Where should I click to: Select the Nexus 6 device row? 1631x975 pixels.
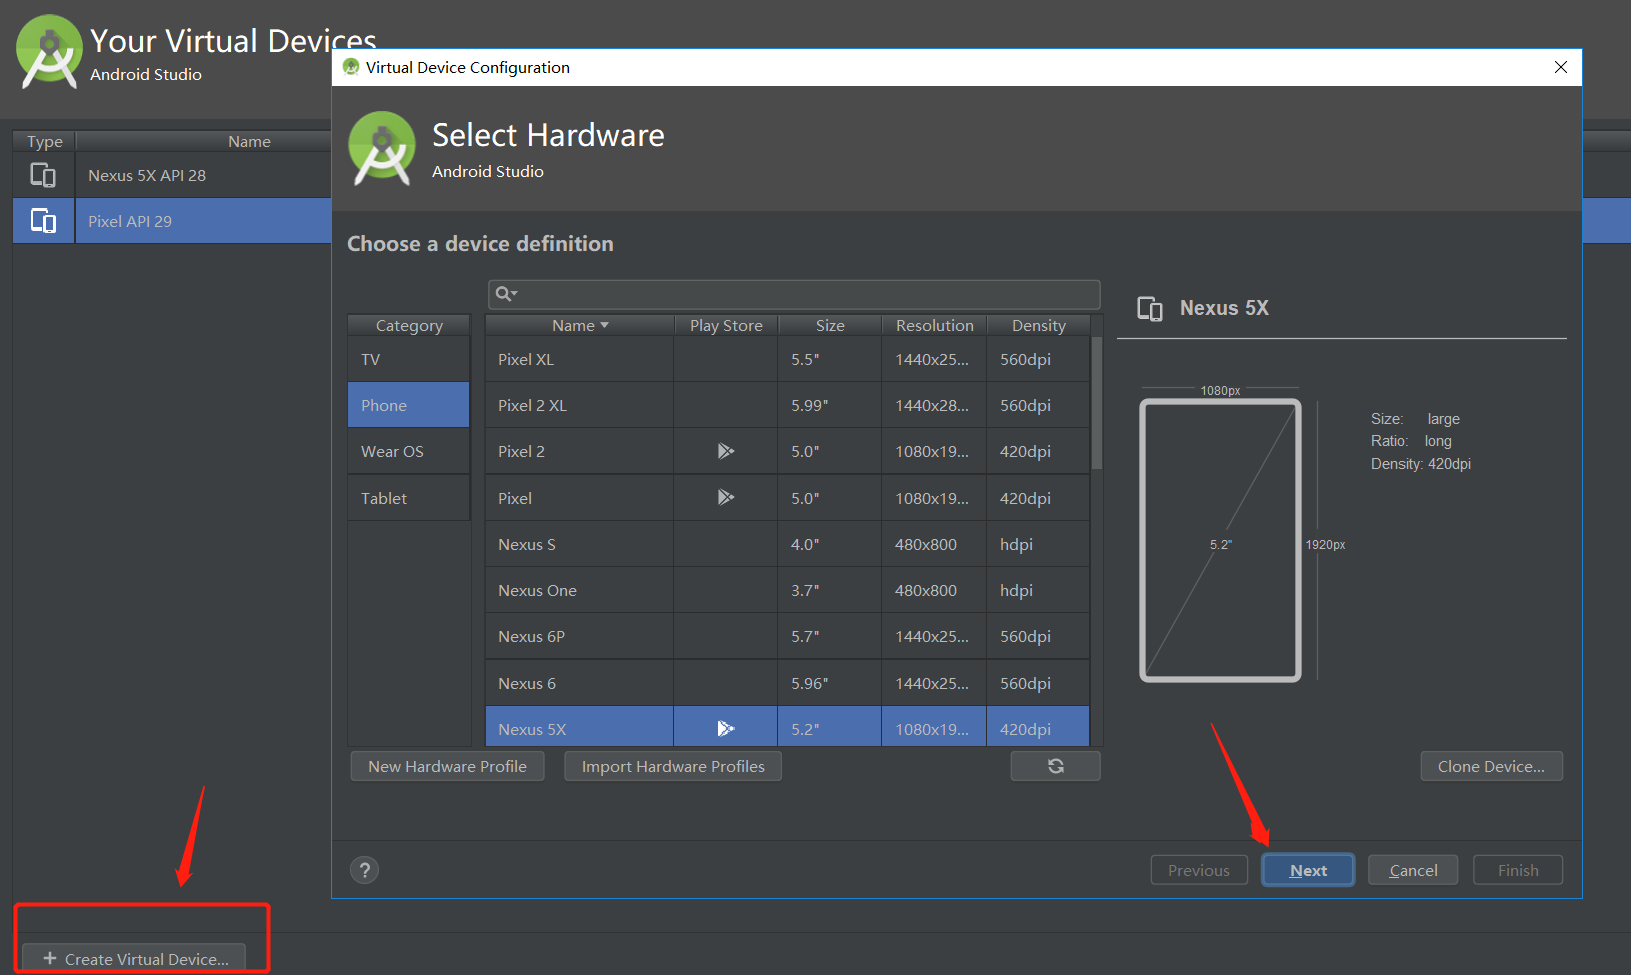tap(787, 683)
